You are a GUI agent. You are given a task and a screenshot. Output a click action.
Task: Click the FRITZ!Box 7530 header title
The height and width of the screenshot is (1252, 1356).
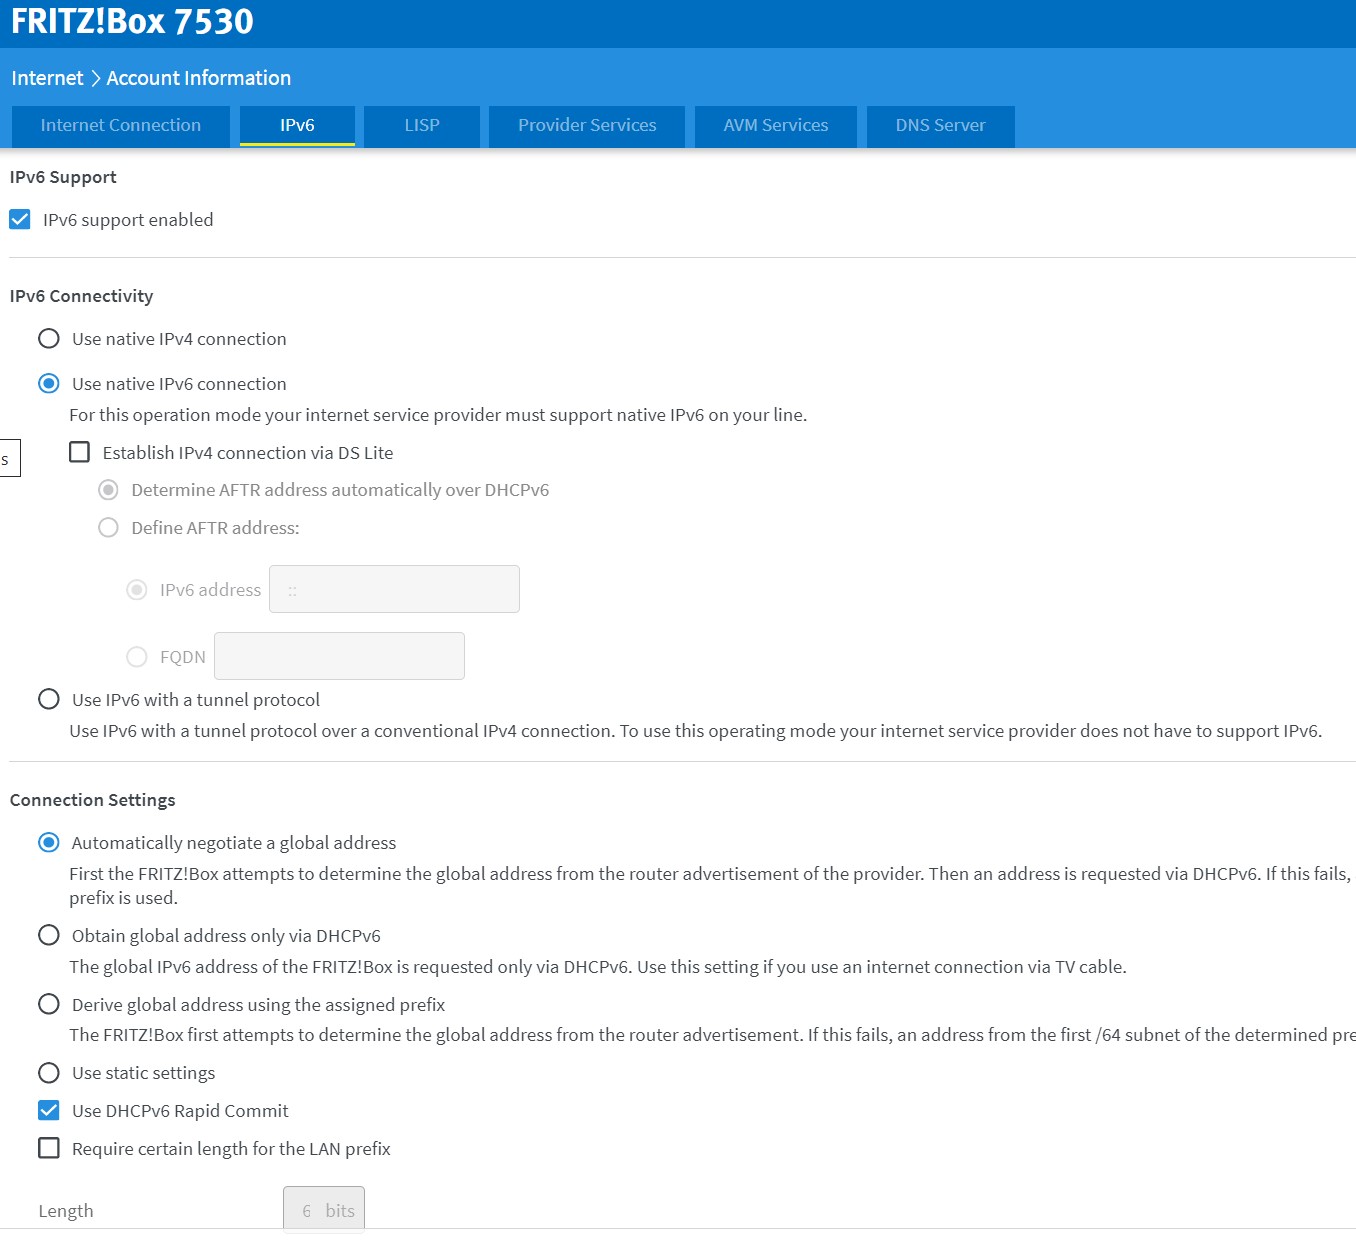132,21
